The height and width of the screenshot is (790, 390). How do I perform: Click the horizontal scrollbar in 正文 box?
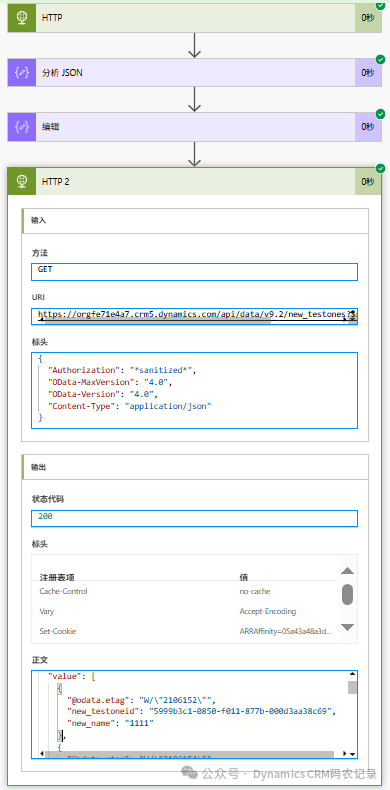(189, 754)
